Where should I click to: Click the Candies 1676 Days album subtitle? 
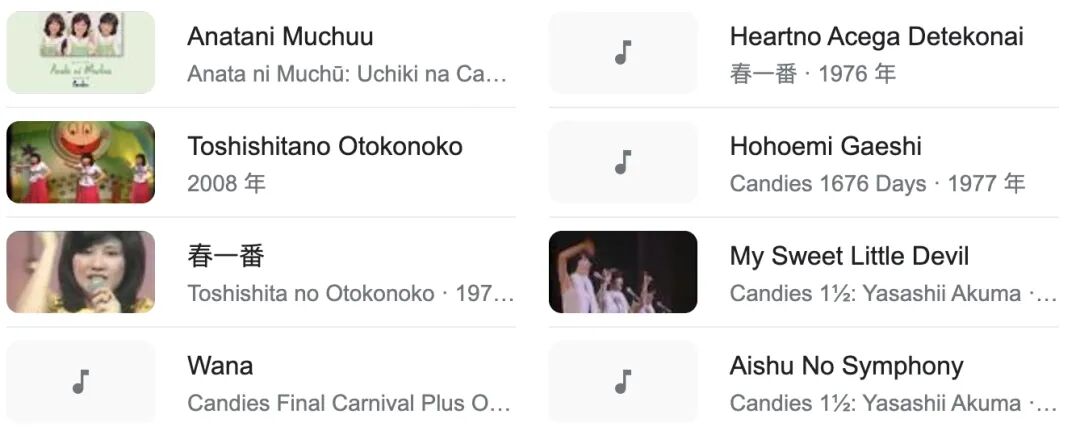(x=828, y=184)
